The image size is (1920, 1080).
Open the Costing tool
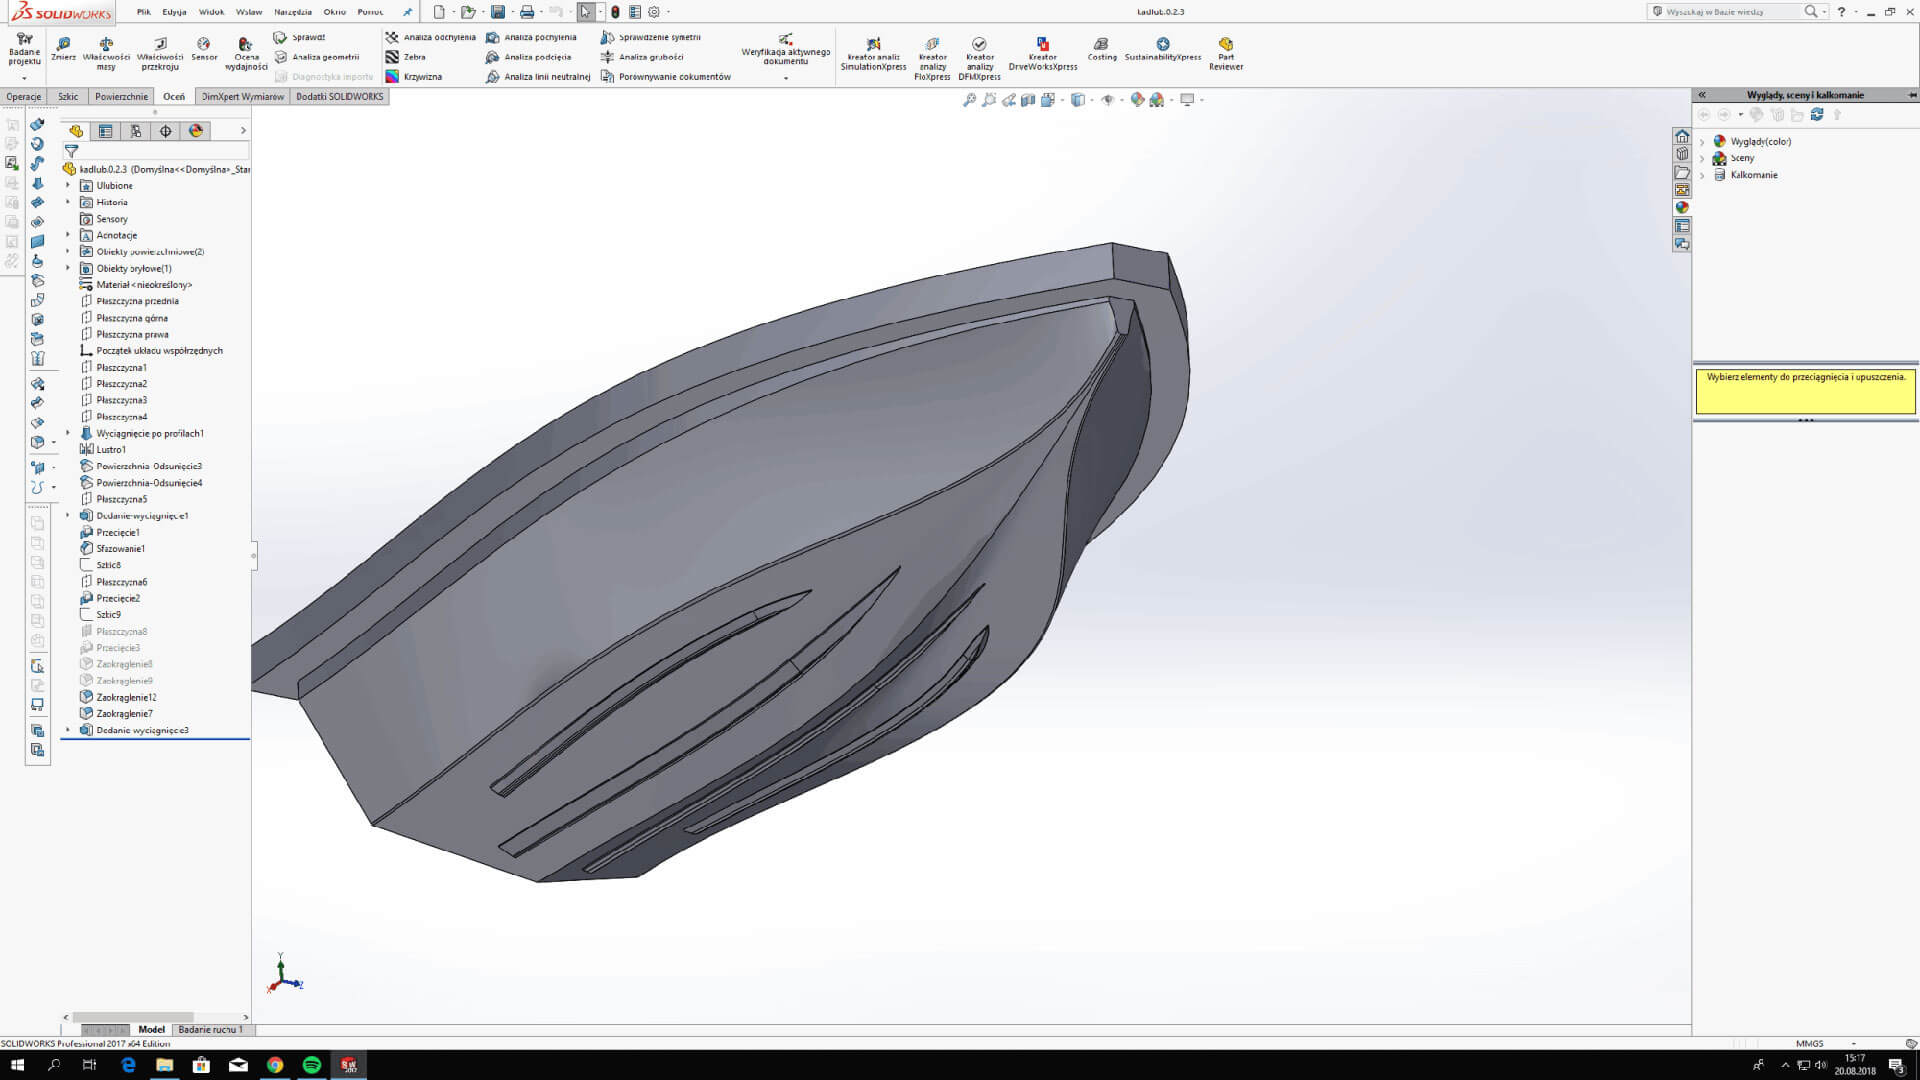[1102, 50]
